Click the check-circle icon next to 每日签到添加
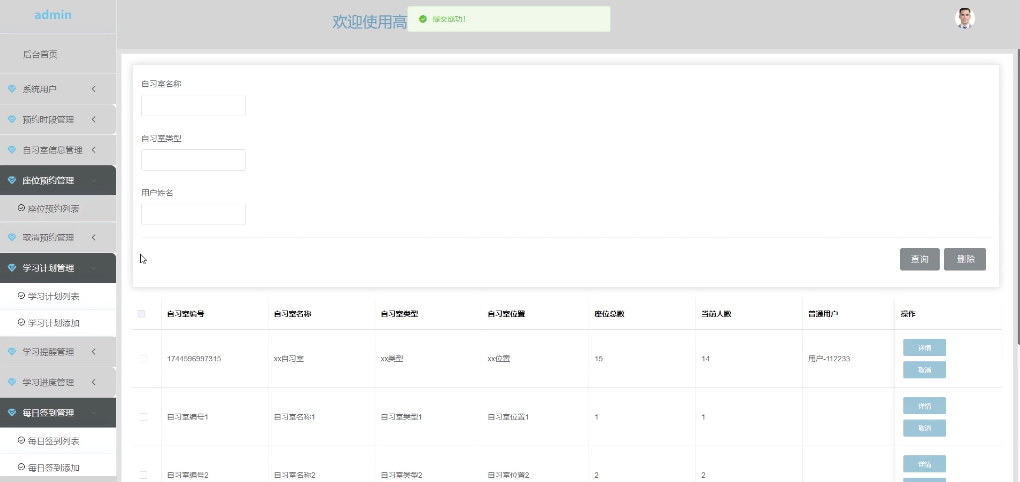1020x482 pixels. point(21,467)
